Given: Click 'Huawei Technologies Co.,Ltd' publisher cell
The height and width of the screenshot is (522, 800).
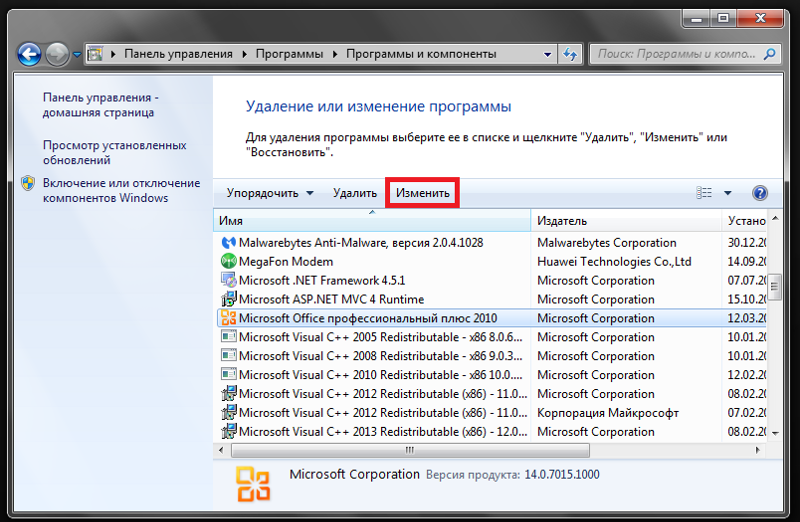Looking at the screenshot, I should pos(614,261).
